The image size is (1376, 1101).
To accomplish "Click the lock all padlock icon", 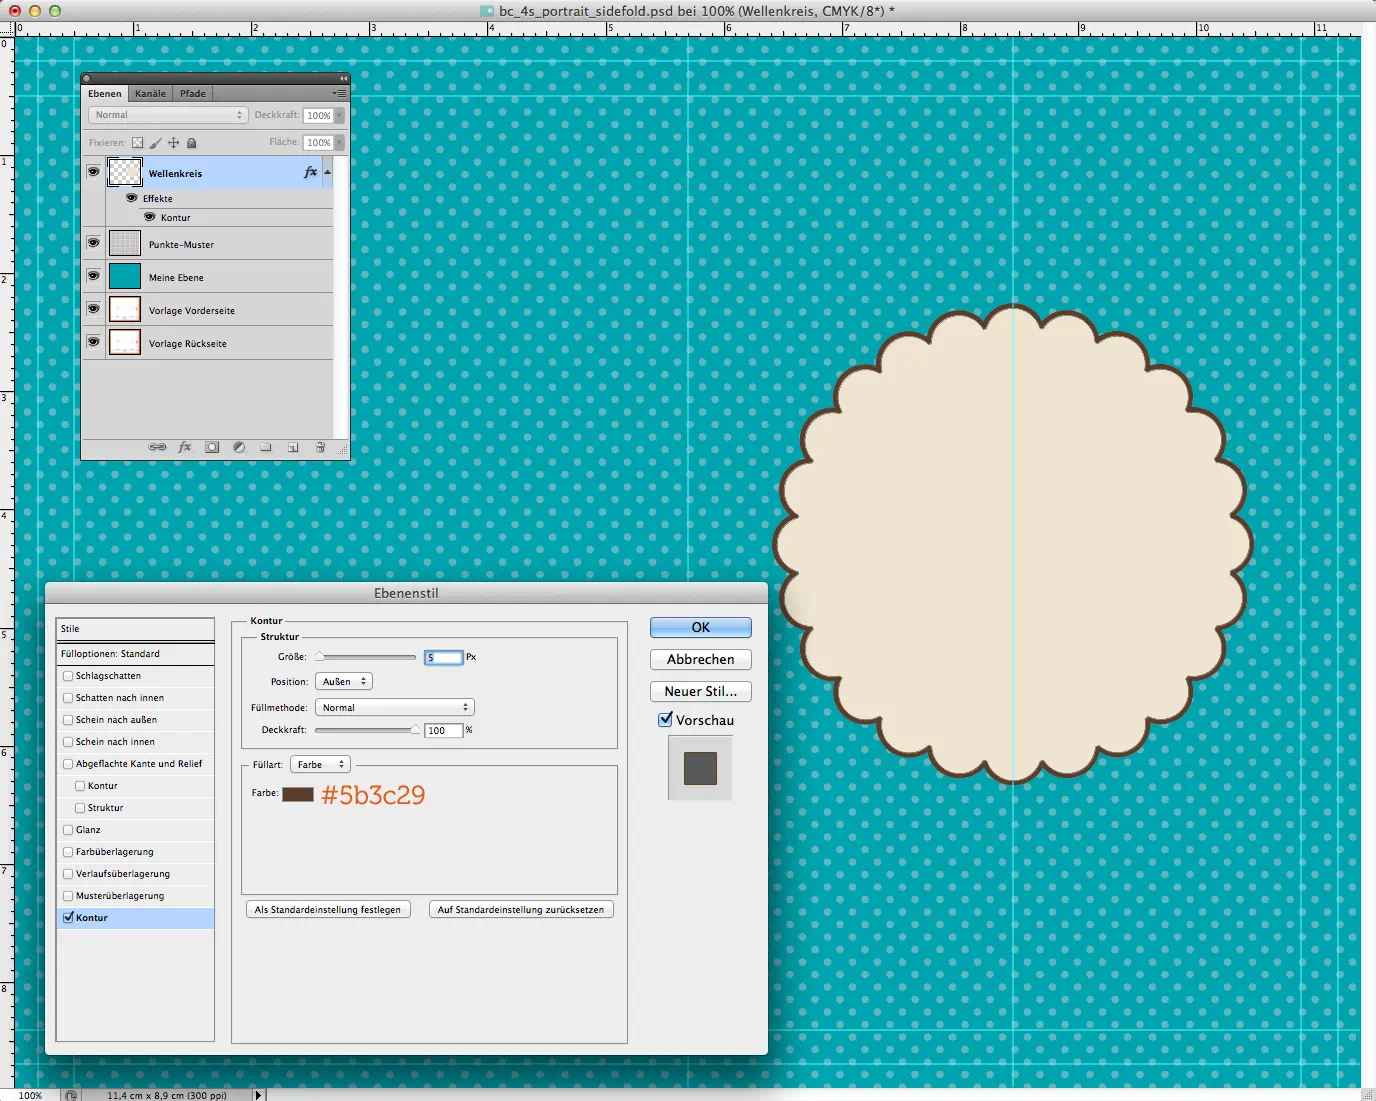I will coord(192,143).
